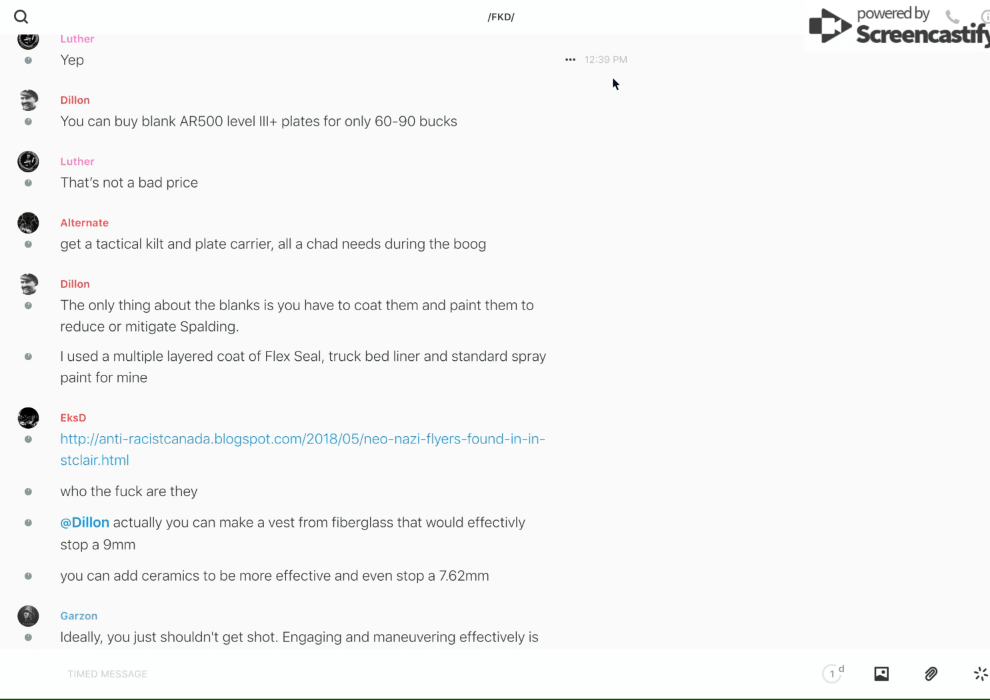Viewport: 990px width, 700px height.
Task: Click EksD's profile avatar
Action: (28, 418)
